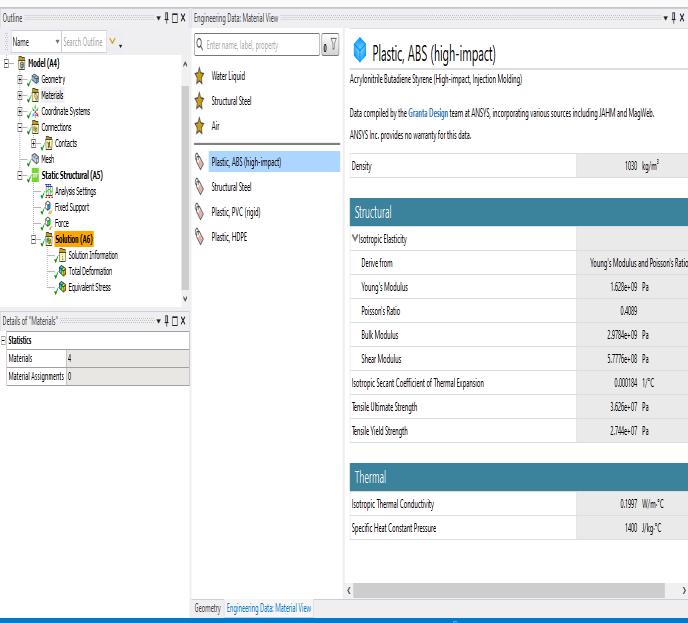Screen dimensions: 688x623
Task: Click the Total Deformation result icon
Action: click(x=62, y=271)
